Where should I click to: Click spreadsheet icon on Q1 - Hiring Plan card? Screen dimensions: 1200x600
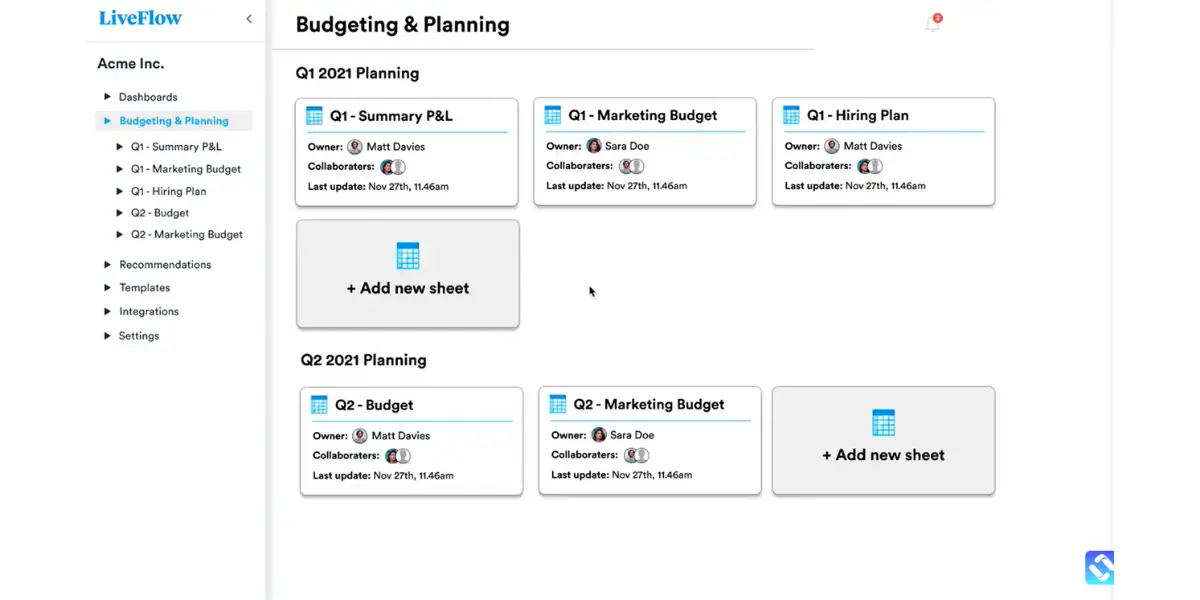[x=791, y=115]
